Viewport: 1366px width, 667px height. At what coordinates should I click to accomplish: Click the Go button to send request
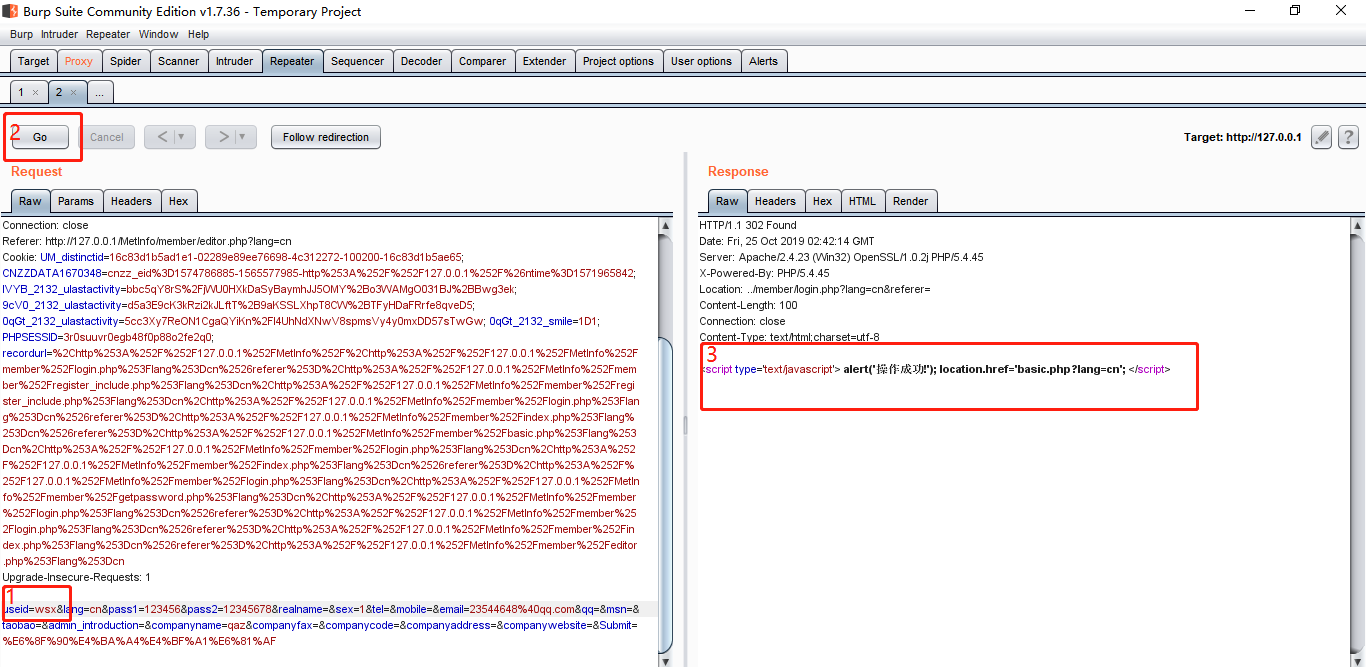pos(40,137)
